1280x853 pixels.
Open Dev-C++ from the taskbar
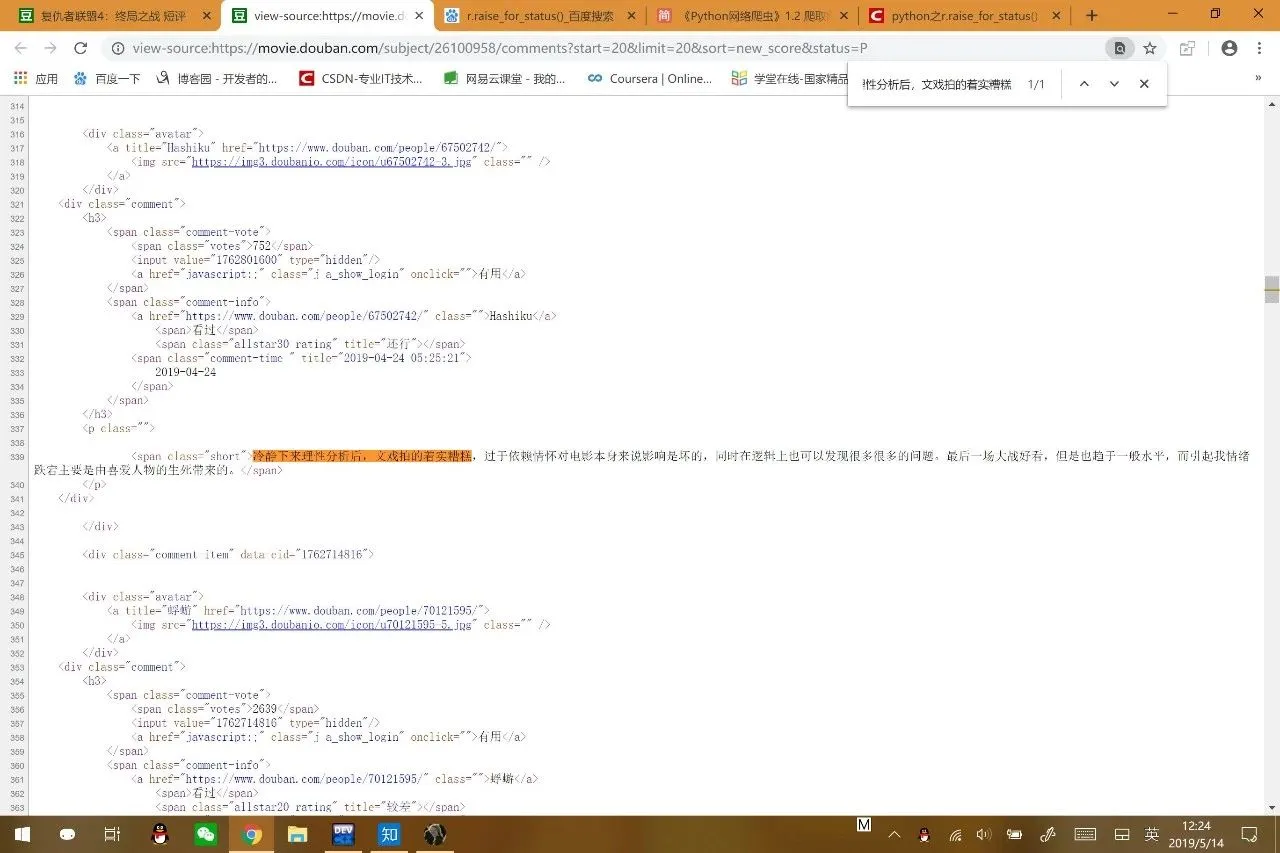tap(343, 834)
